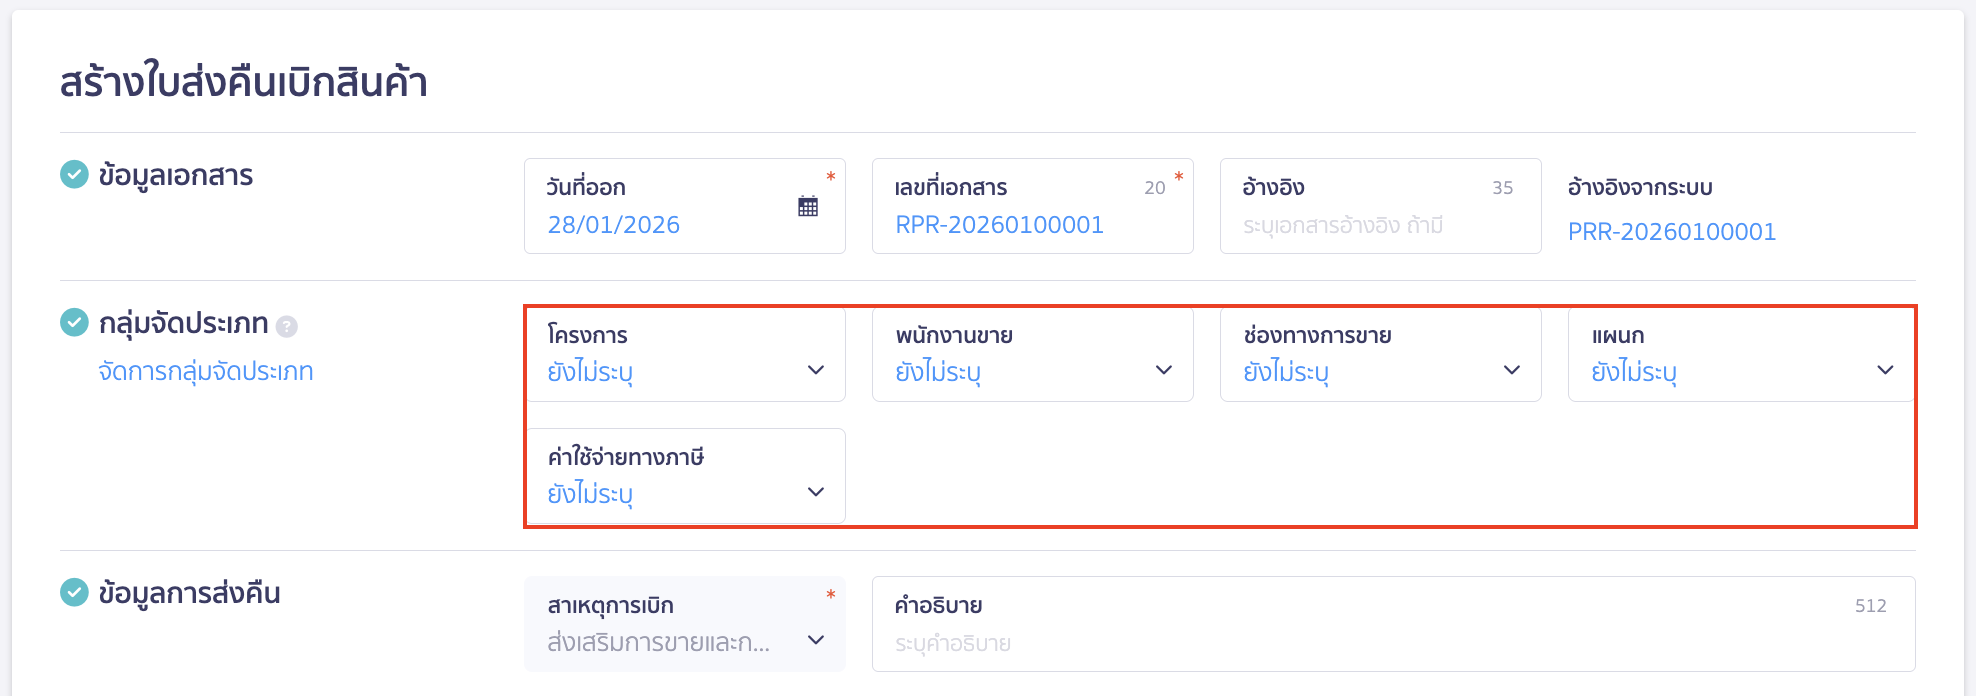Open the calendar date picker for วันที่ออก
The image size is (1976, 696).
pos(808,204)
